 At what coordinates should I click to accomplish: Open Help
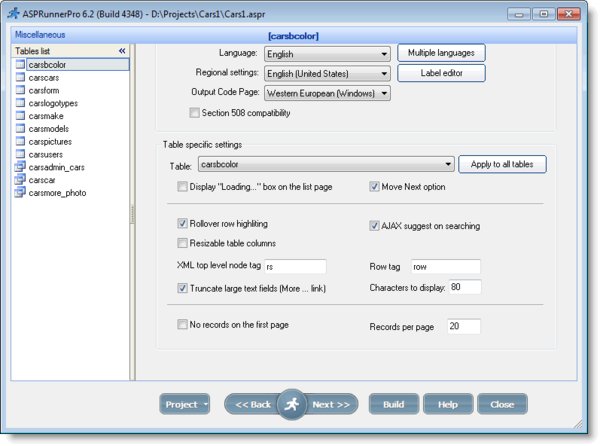448,404
